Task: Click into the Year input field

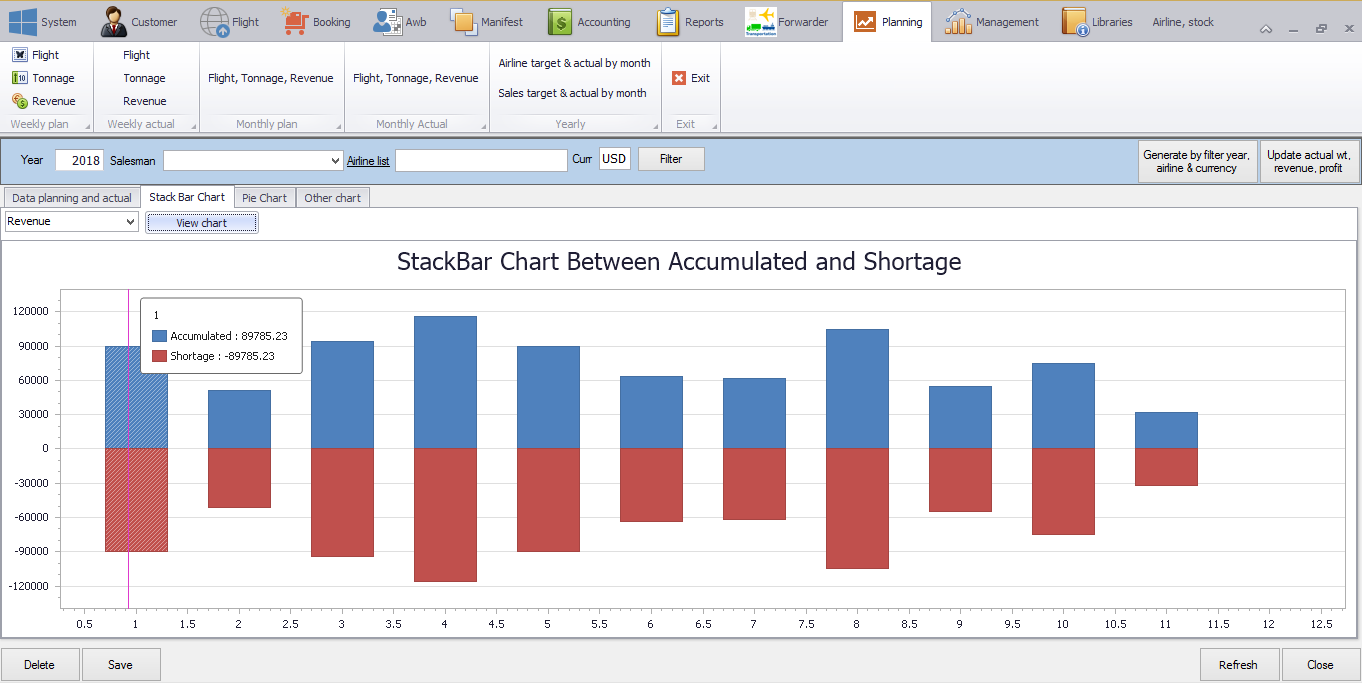Action: pyautogui.click(x=79, y=160)
